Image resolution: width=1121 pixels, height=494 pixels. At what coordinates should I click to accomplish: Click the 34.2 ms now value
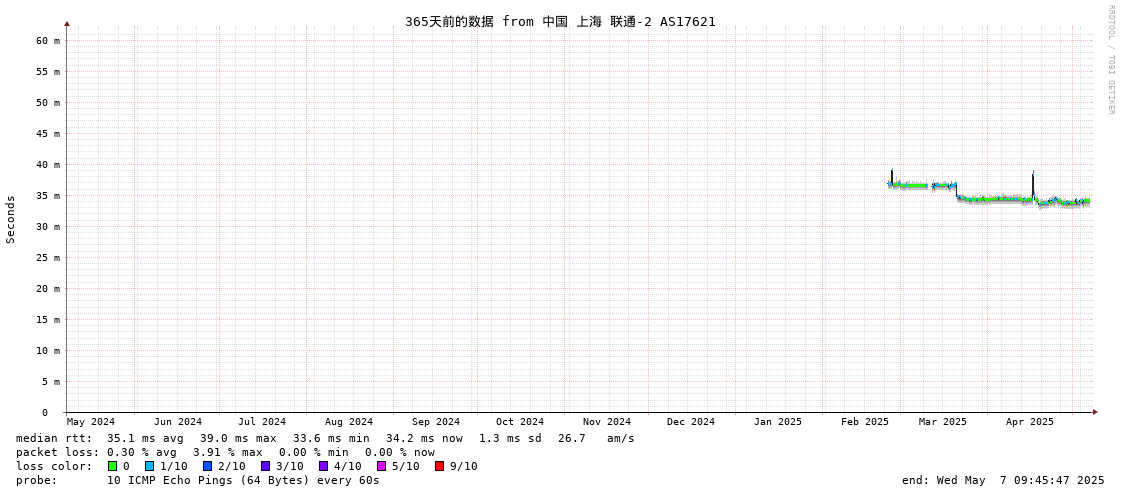coord(424,438)
